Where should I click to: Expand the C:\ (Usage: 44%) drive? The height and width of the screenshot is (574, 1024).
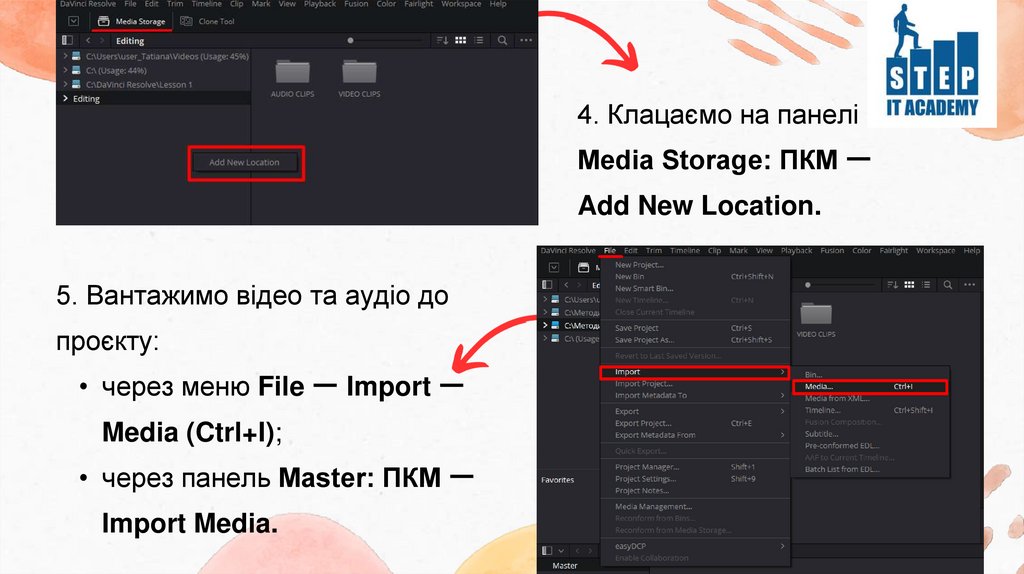[x=65, y=70]
